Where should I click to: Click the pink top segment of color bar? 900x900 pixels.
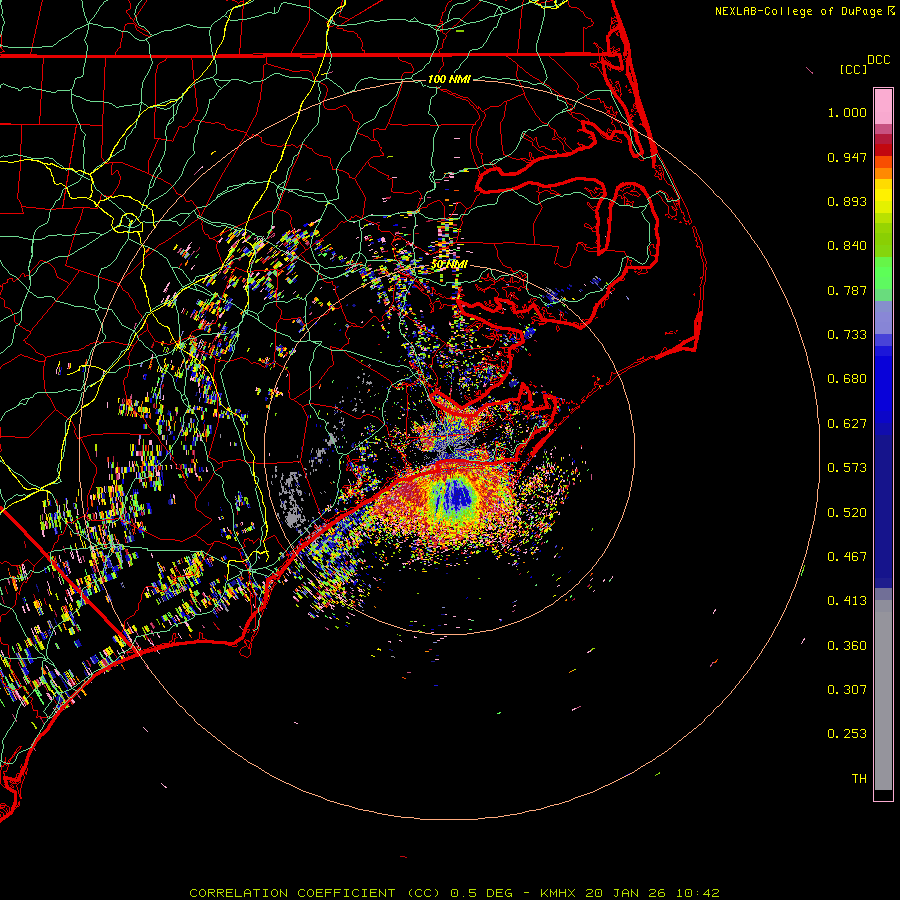(883, 107)
